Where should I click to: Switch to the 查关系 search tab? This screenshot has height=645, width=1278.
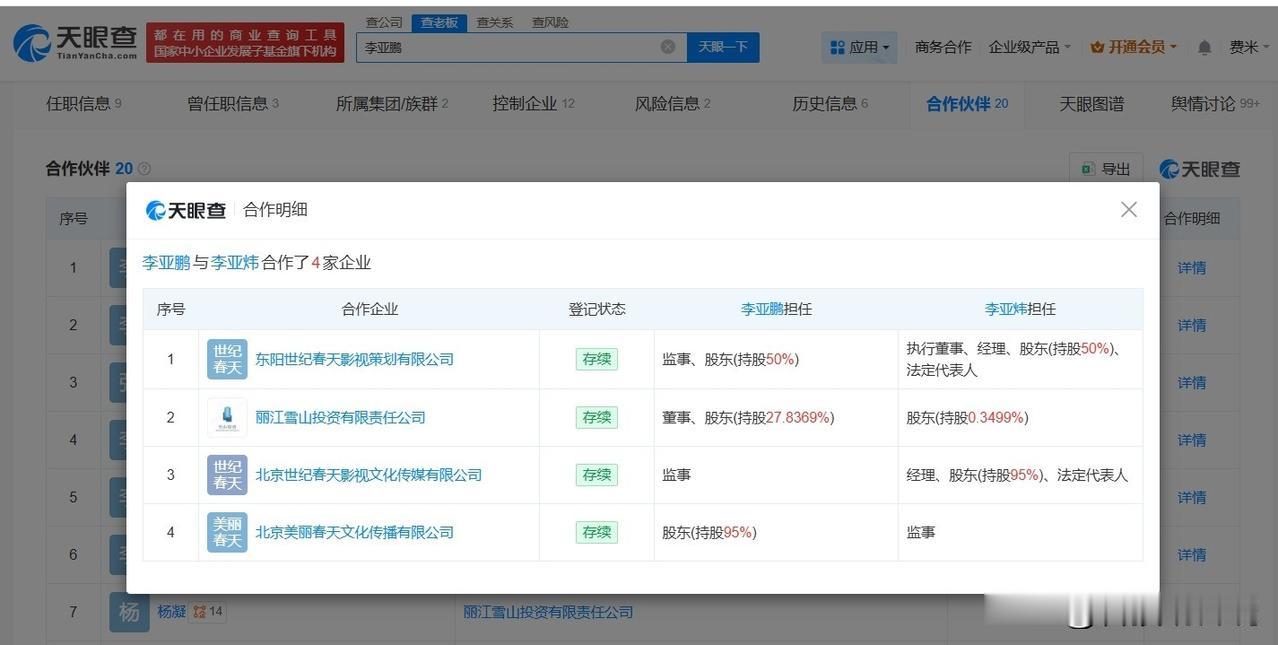494,22
